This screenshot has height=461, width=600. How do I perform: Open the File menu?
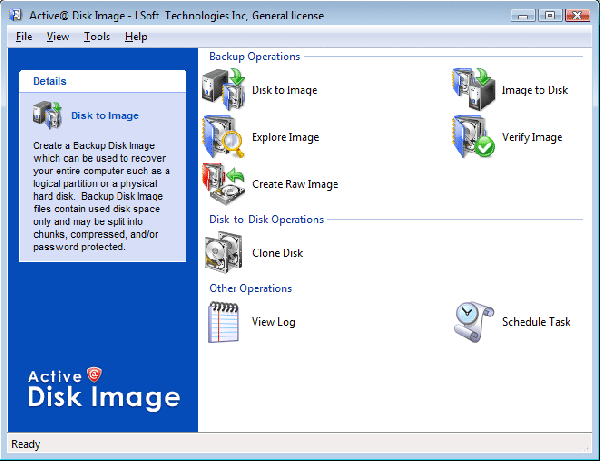[x=24, y=37]
